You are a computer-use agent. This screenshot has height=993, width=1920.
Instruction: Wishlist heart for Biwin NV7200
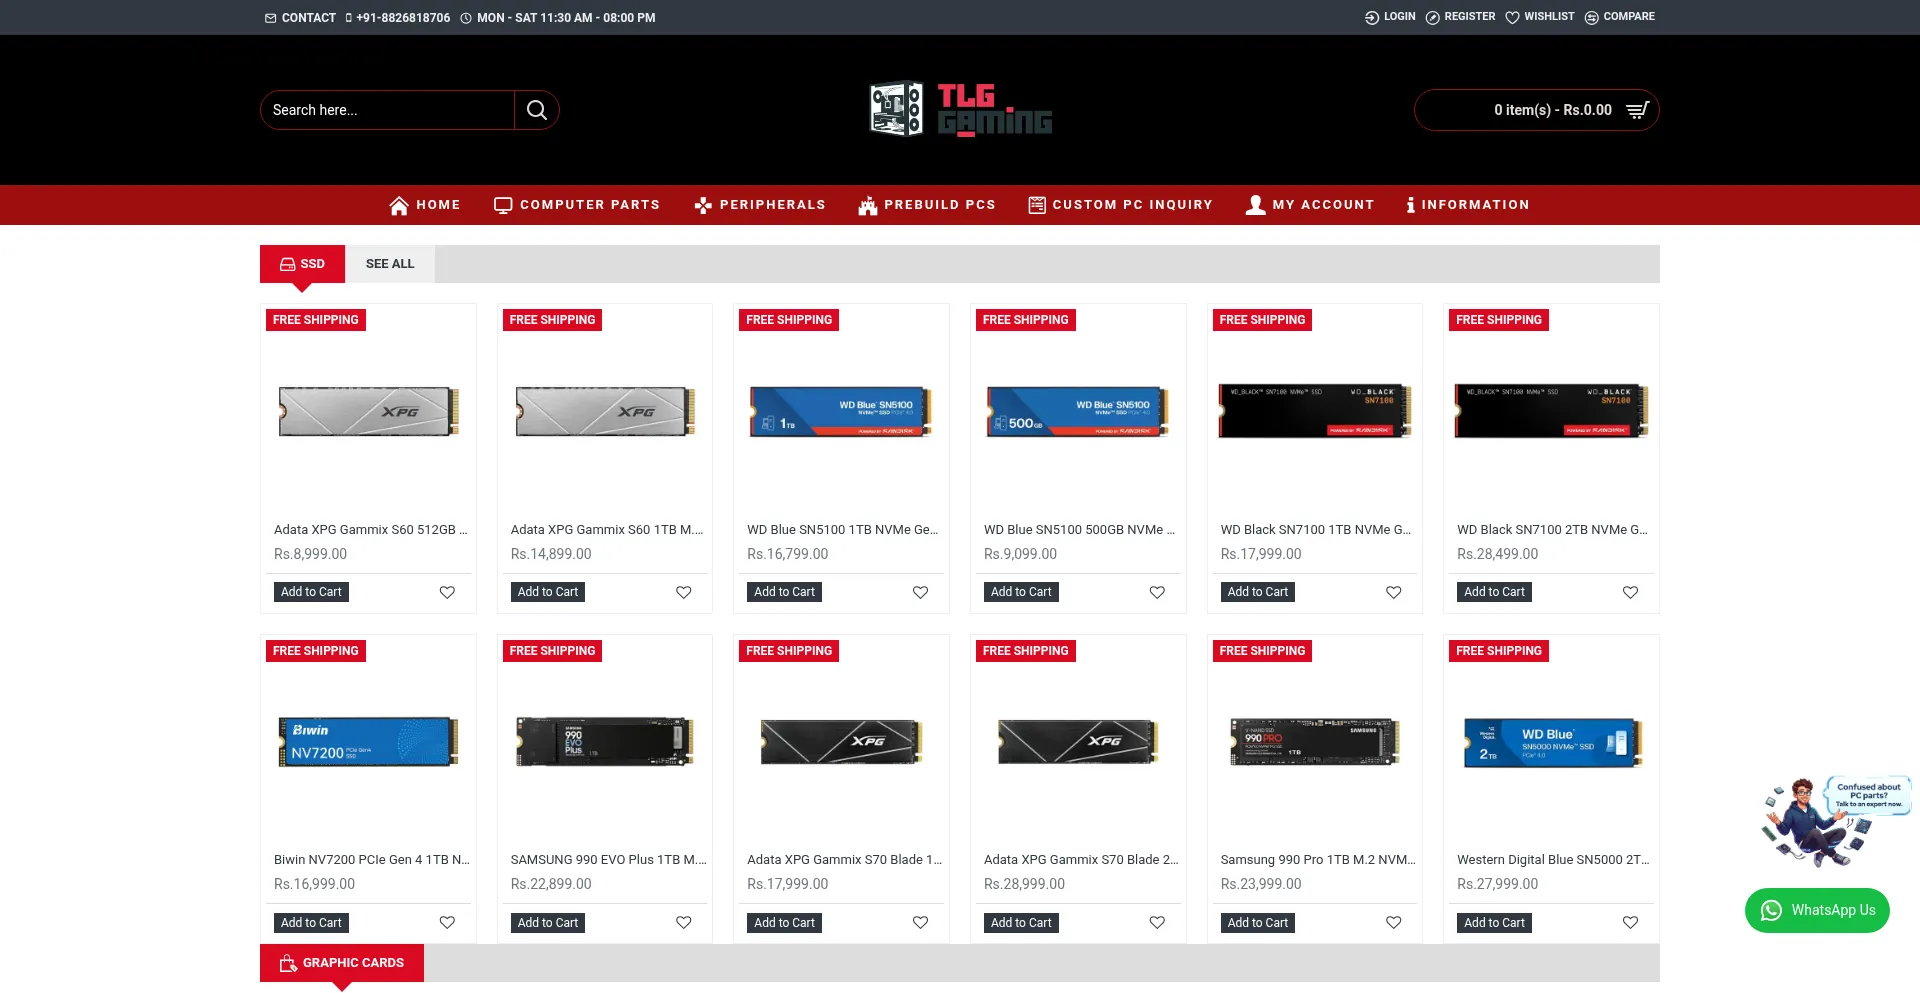447,922
